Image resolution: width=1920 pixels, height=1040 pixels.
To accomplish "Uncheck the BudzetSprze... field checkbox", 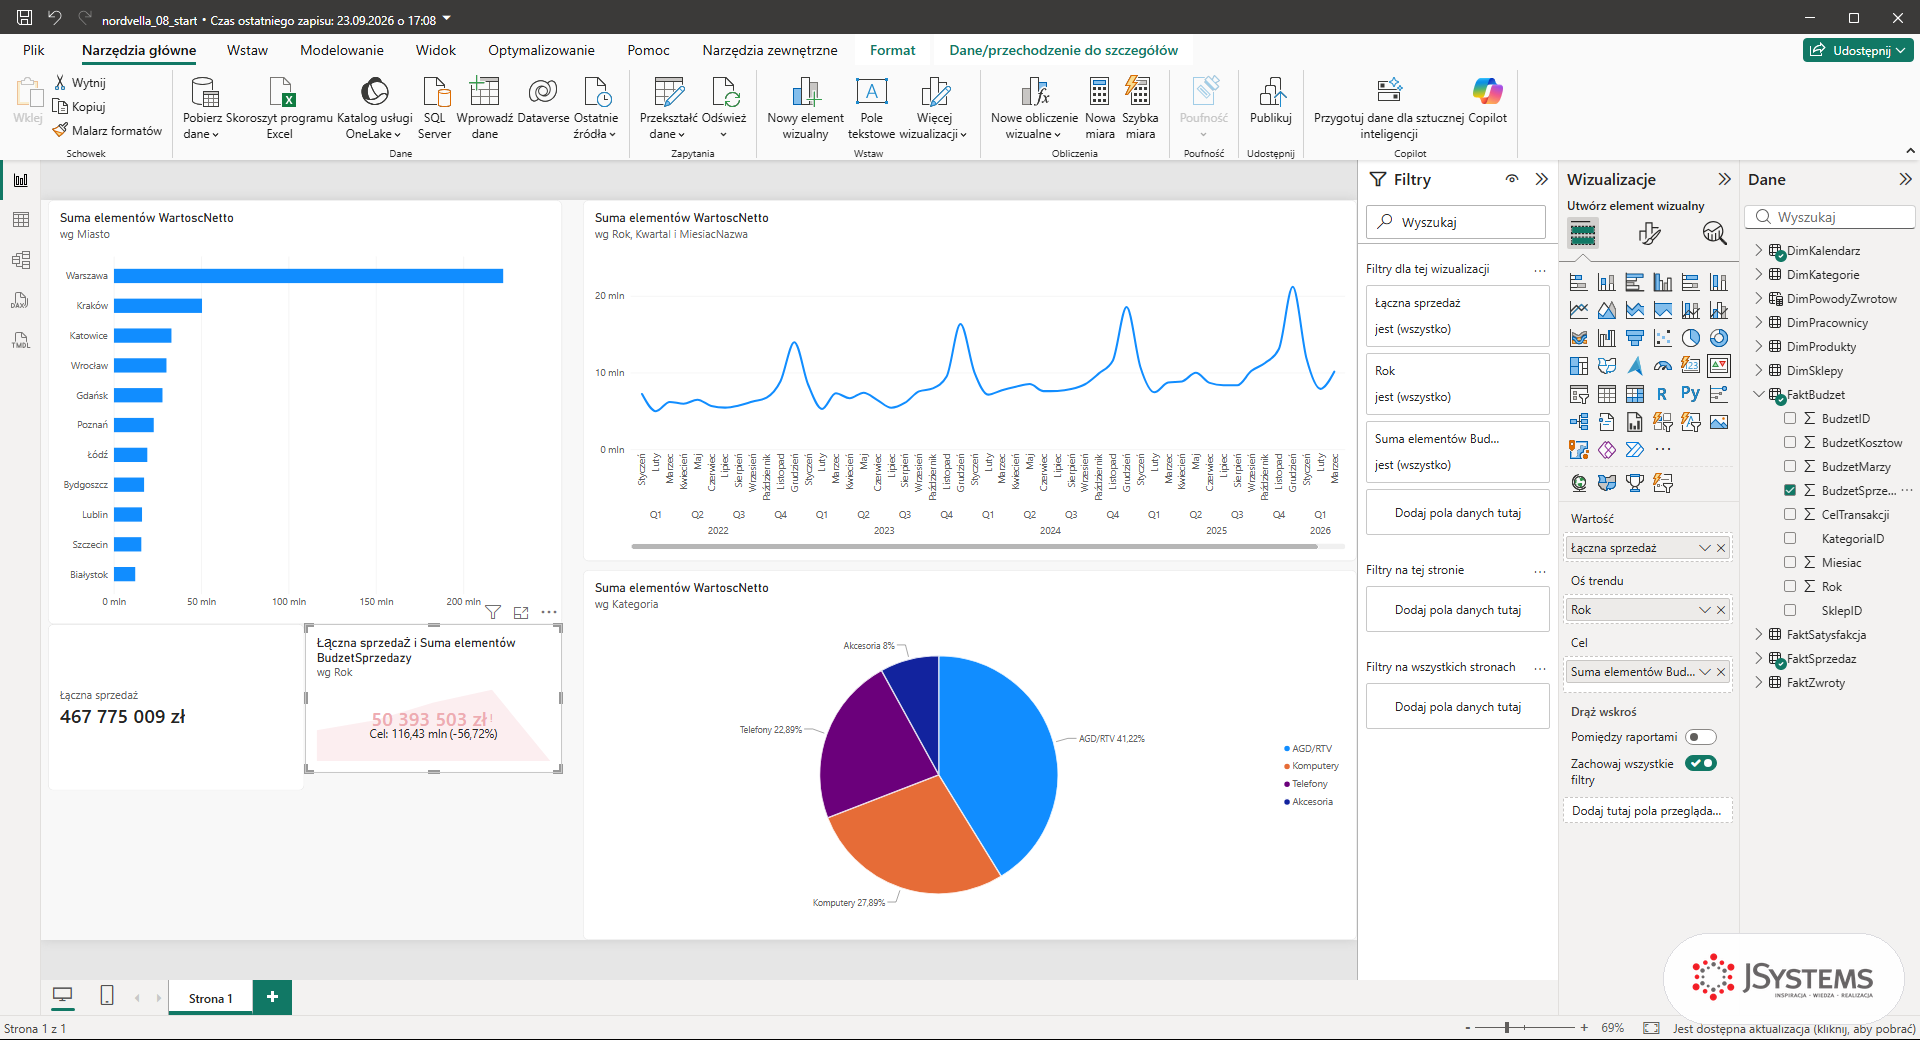I will [x=1790, y=490].
